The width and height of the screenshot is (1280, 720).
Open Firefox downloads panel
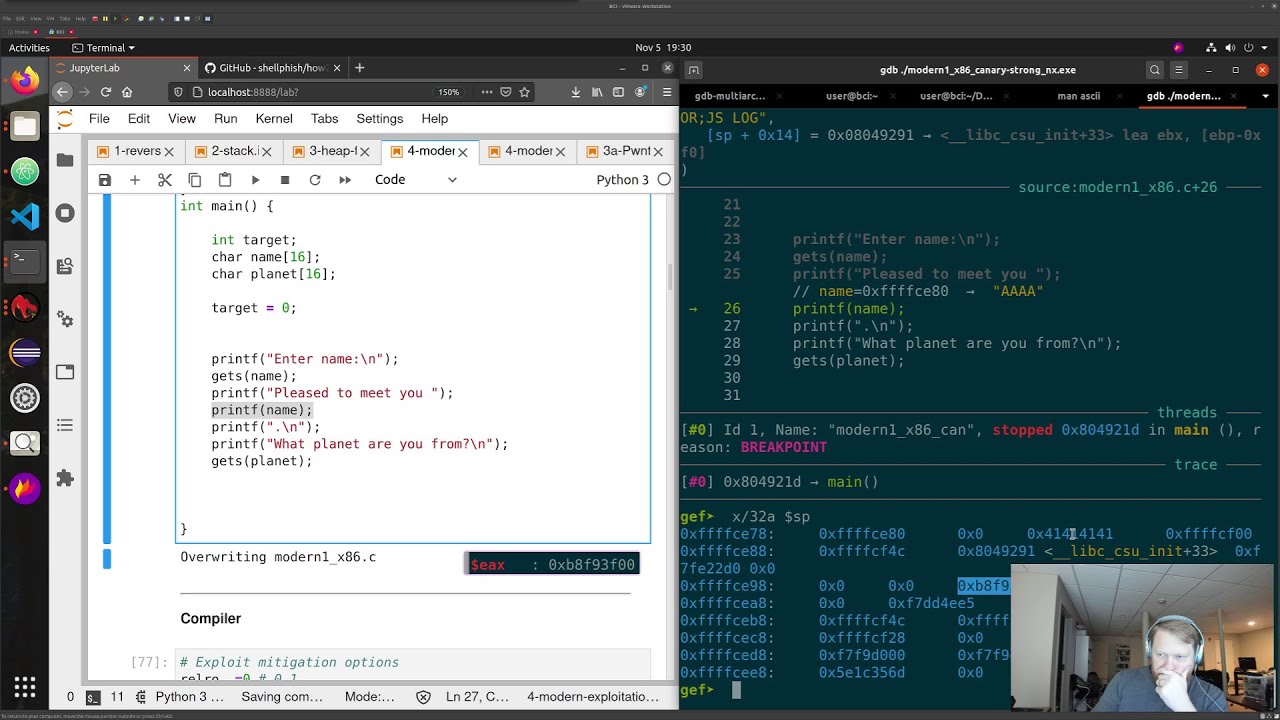tap(576, 92)
